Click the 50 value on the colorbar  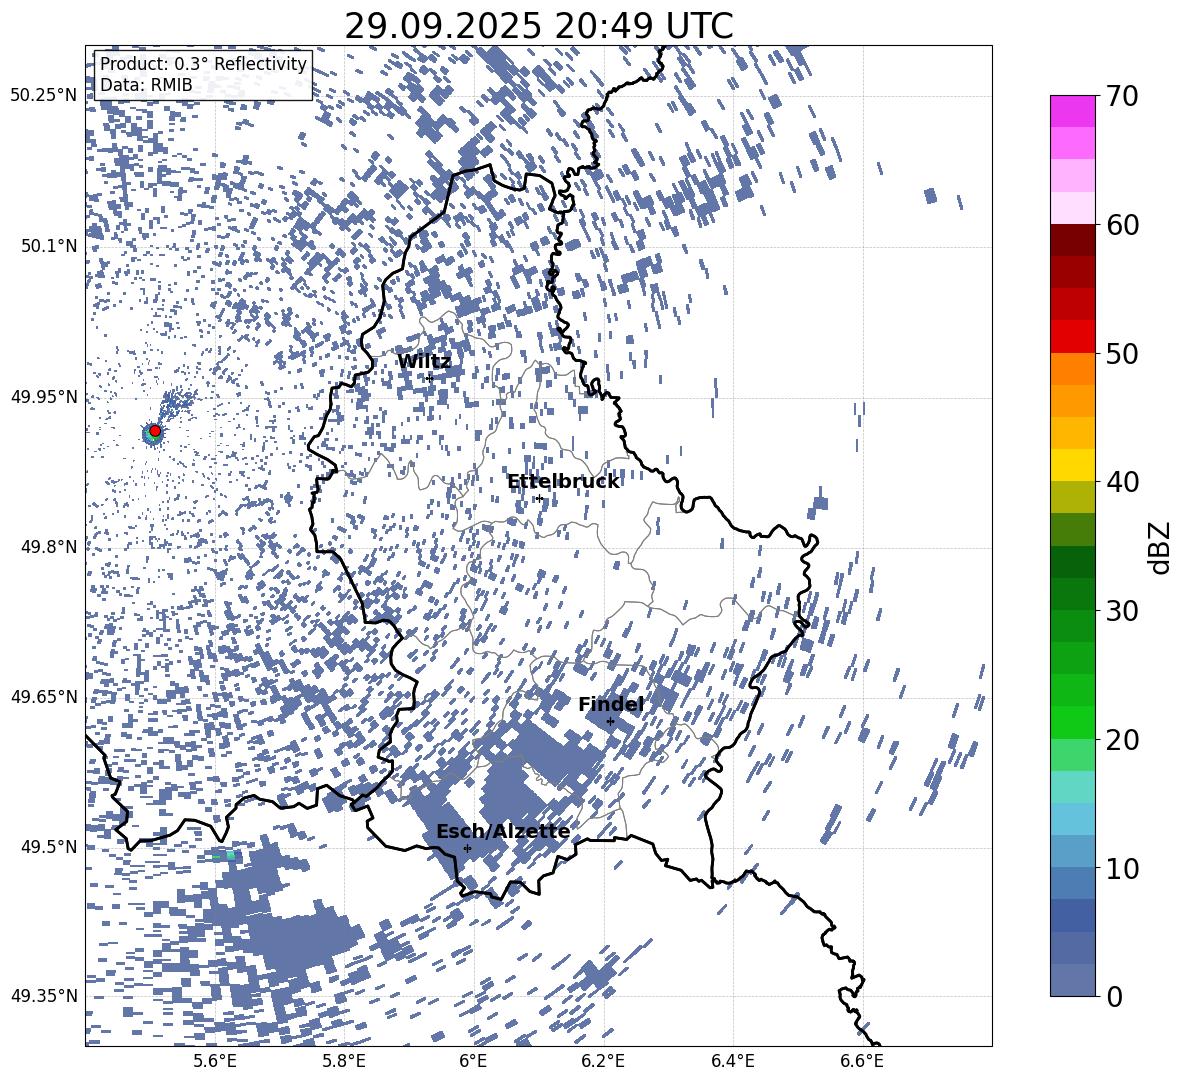[x=1122, y=353]
